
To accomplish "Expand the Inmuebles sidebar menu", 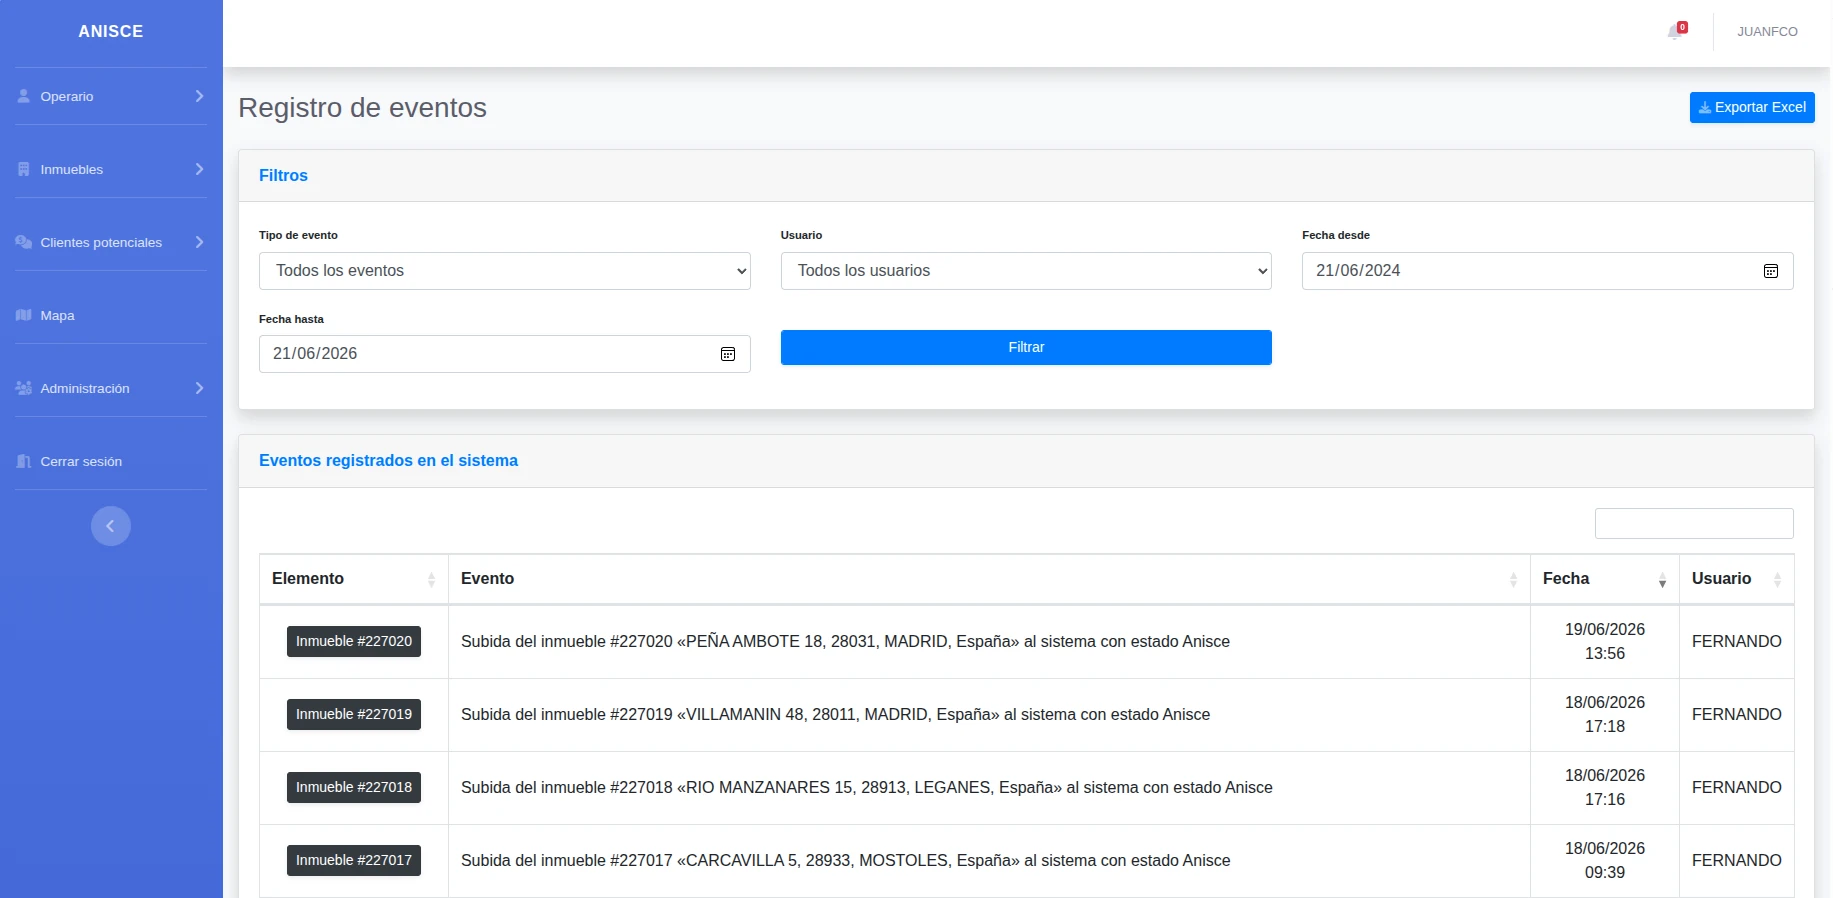I will coord(111,169).
